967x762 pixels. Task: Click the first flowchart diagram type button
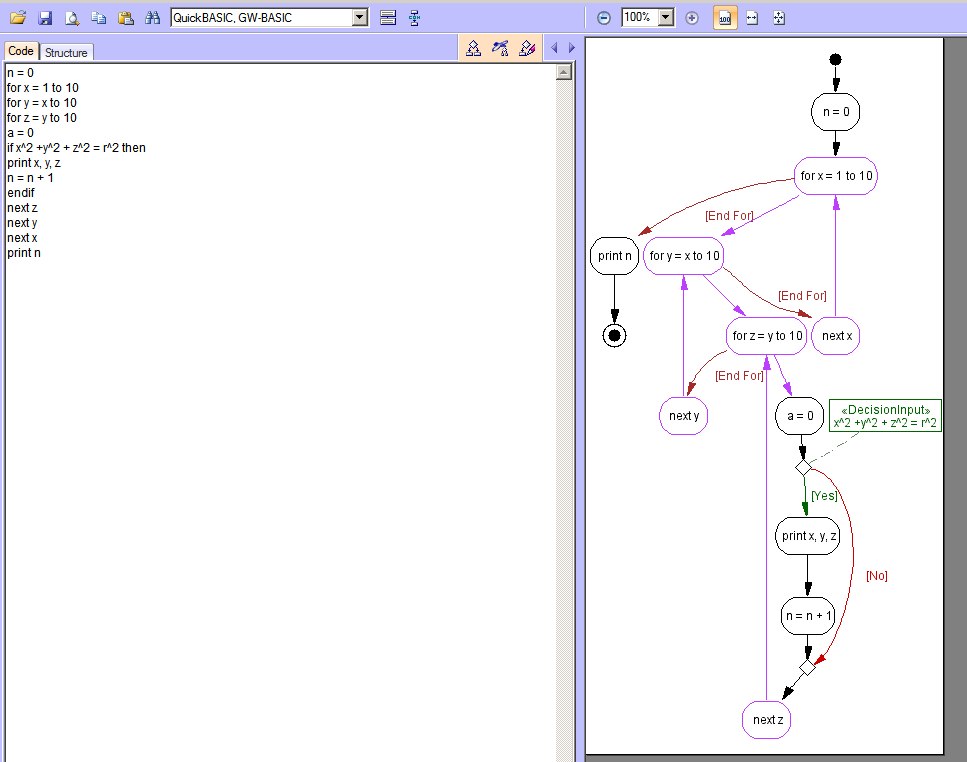pos(474,48)
